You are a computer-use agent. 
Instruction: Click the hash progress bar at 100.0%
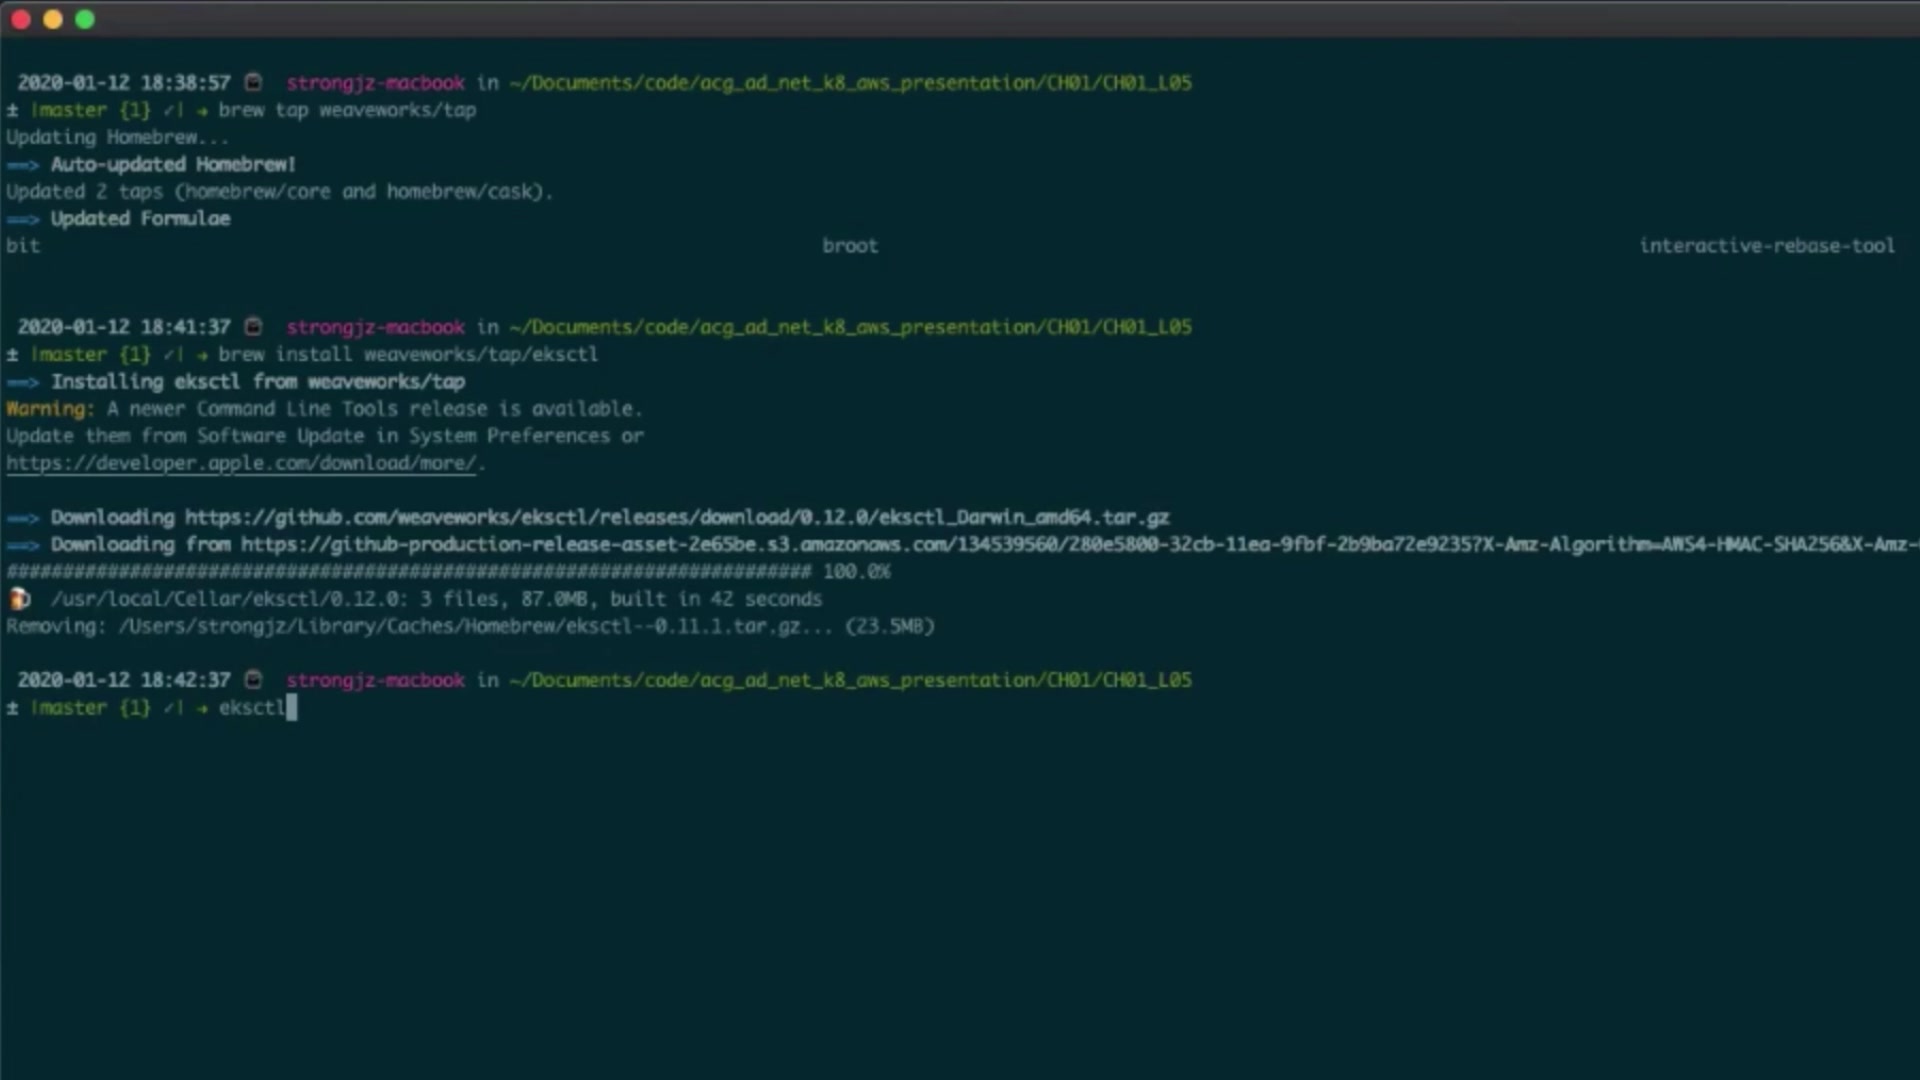(x=409, y=571)
